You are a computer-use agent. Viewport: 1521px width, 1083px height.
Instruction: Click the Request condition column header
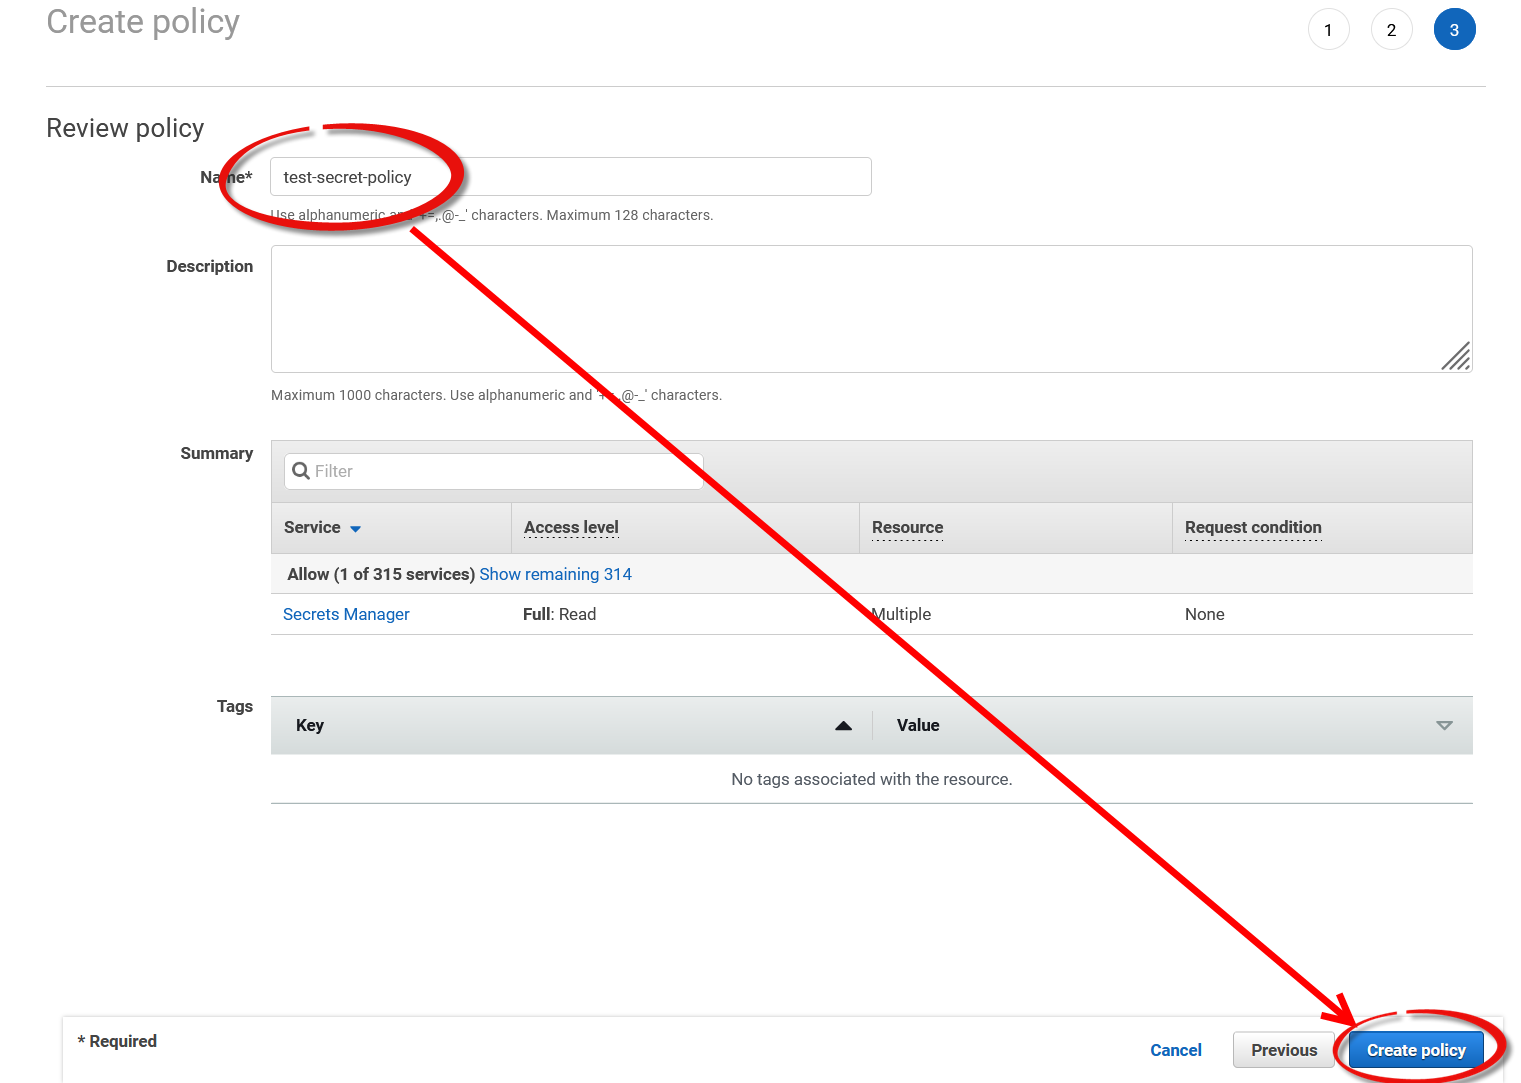(1252, 527)
